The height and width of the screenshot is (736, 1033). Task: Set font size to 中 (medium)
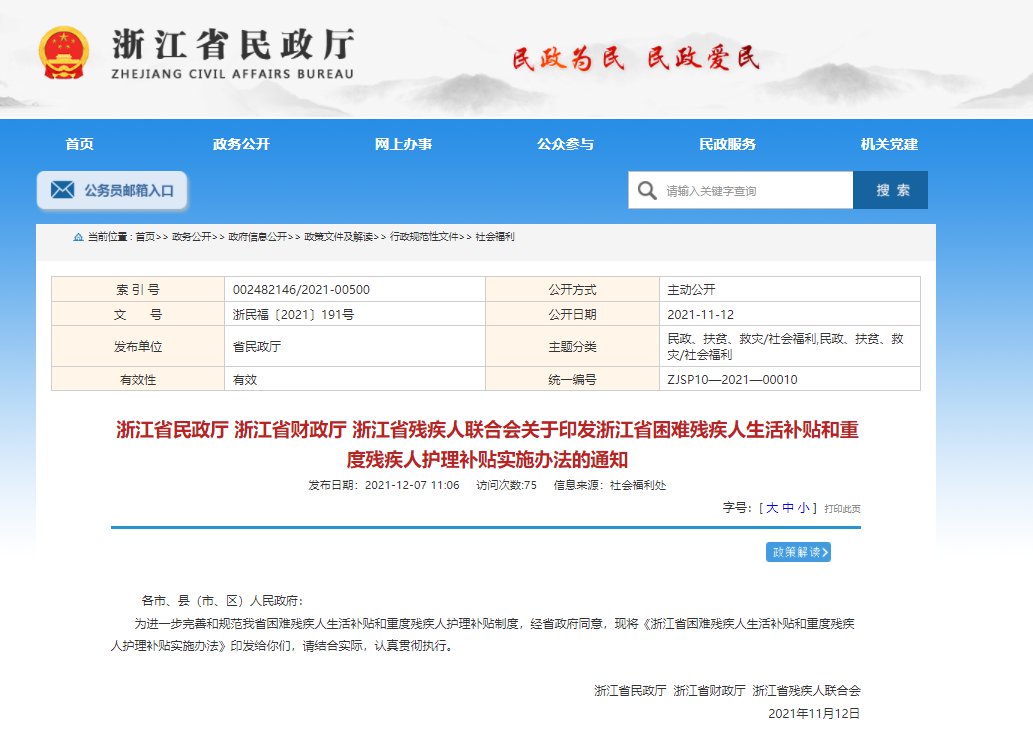pyautogui.click(x=788, y=508)
